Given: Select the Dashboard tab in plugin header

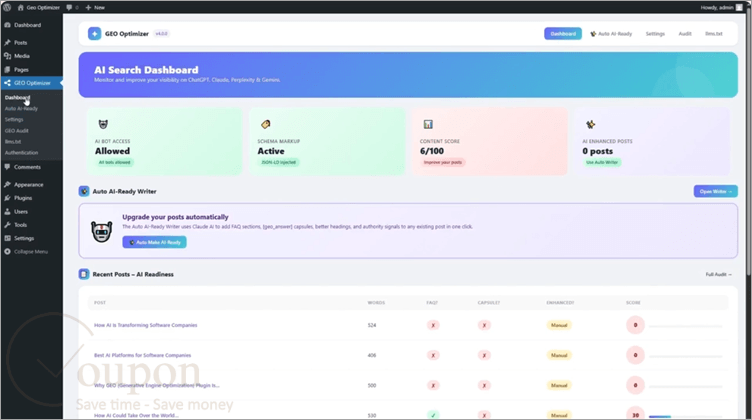Looking at the screenshot, I should coord(563,34).
